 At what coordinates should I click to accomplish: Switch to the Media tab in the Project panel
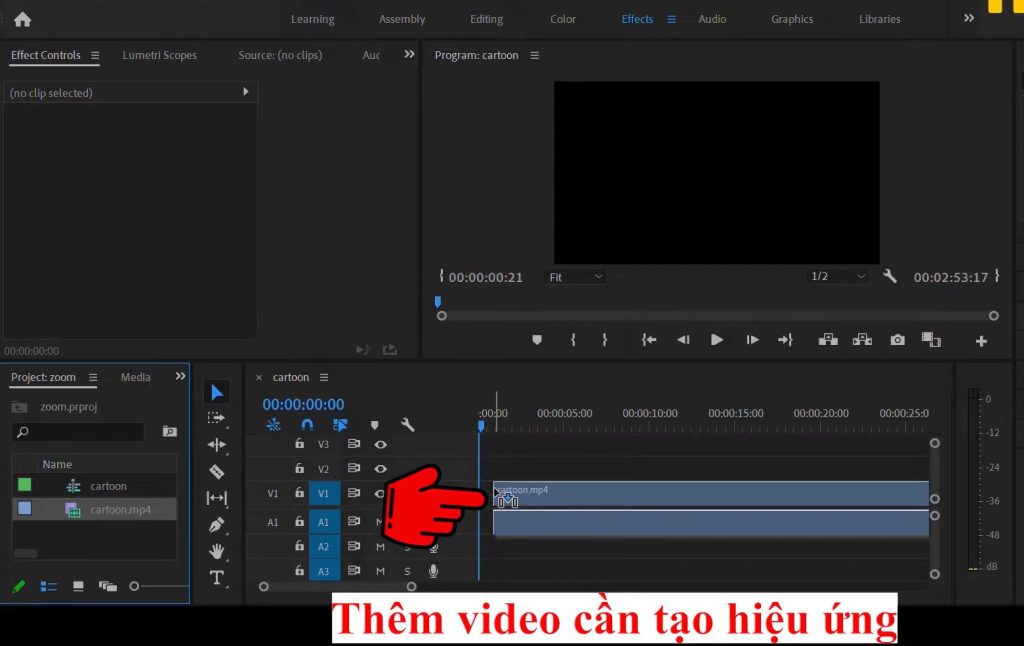[135, 377]
